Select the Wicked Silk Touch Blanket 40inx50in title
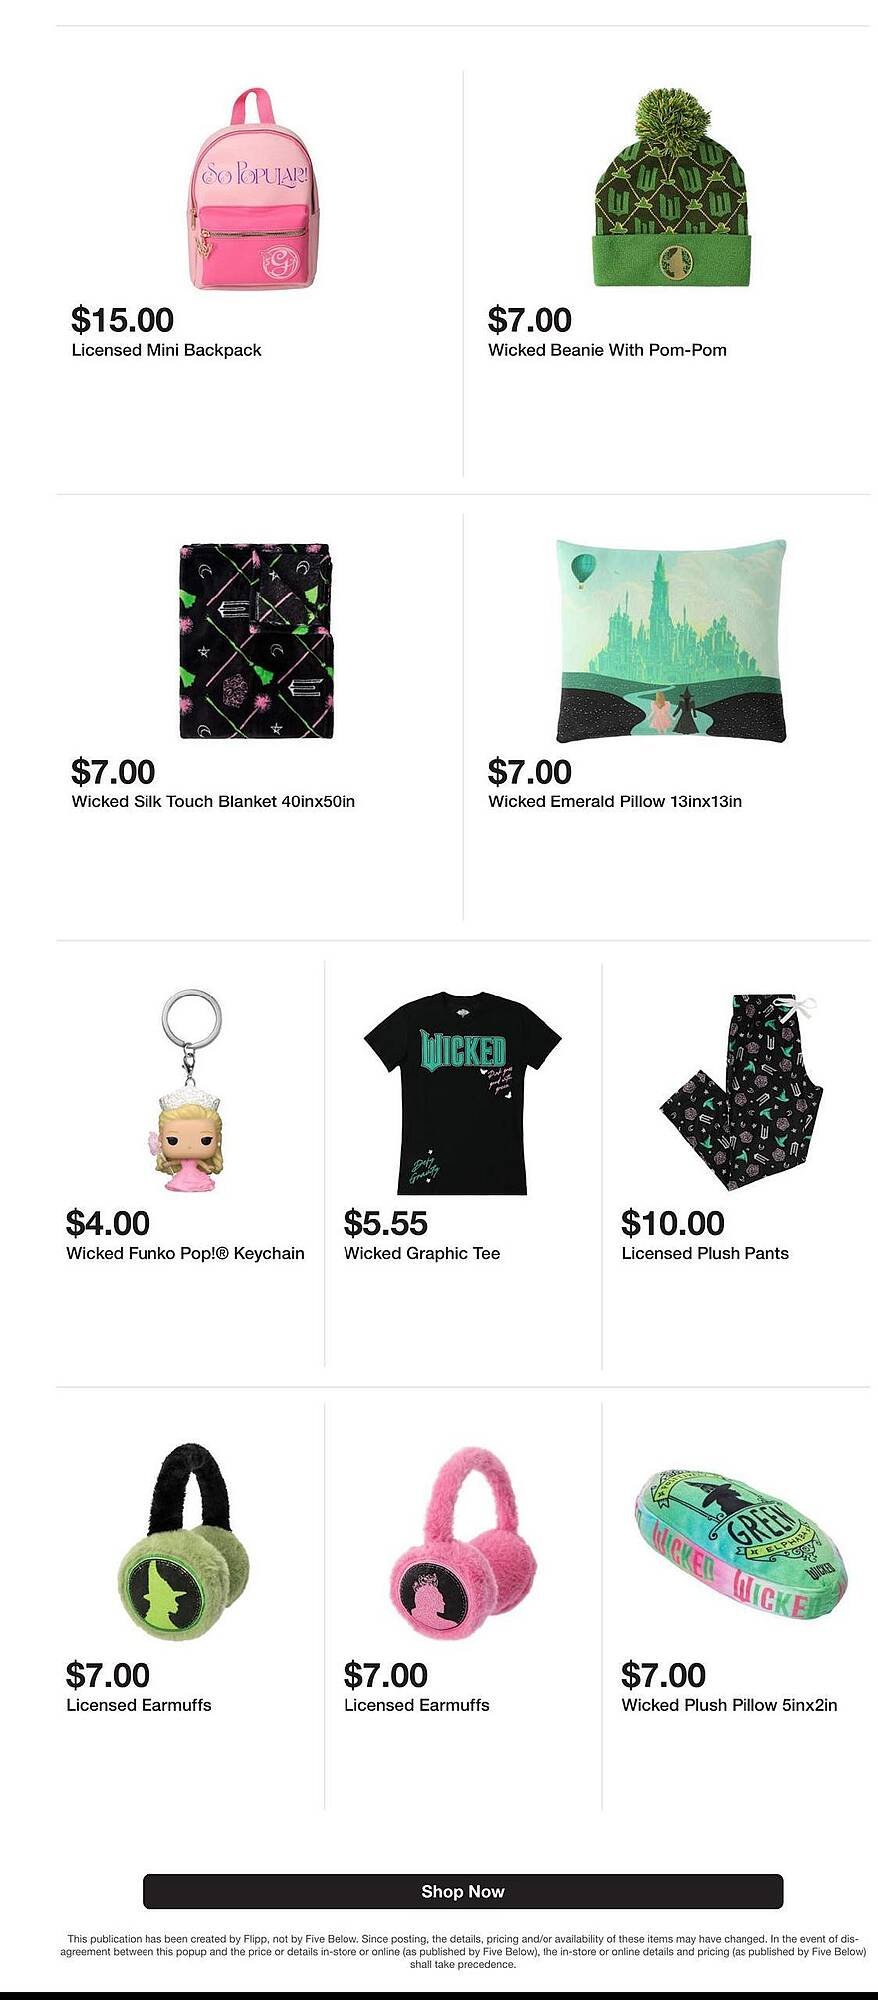This screenshot has width=878, height=2000. (x=213, y=801)
